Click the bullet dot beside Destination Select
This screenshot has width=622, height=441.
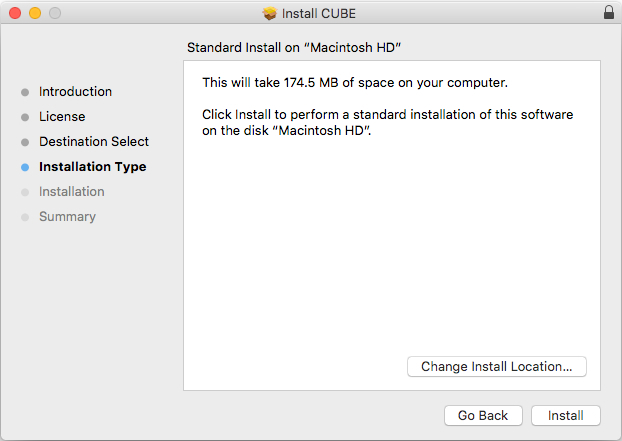[25, 142]
